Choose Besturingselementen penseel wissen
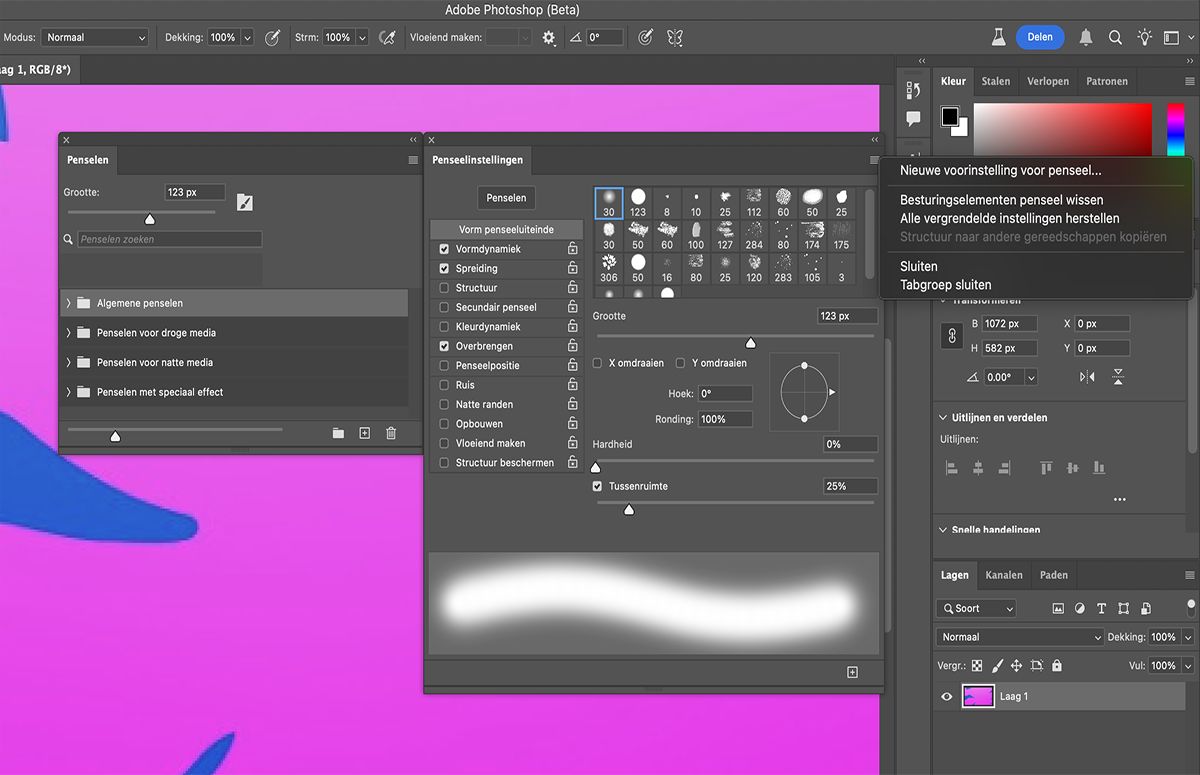 pos(1002,200)
